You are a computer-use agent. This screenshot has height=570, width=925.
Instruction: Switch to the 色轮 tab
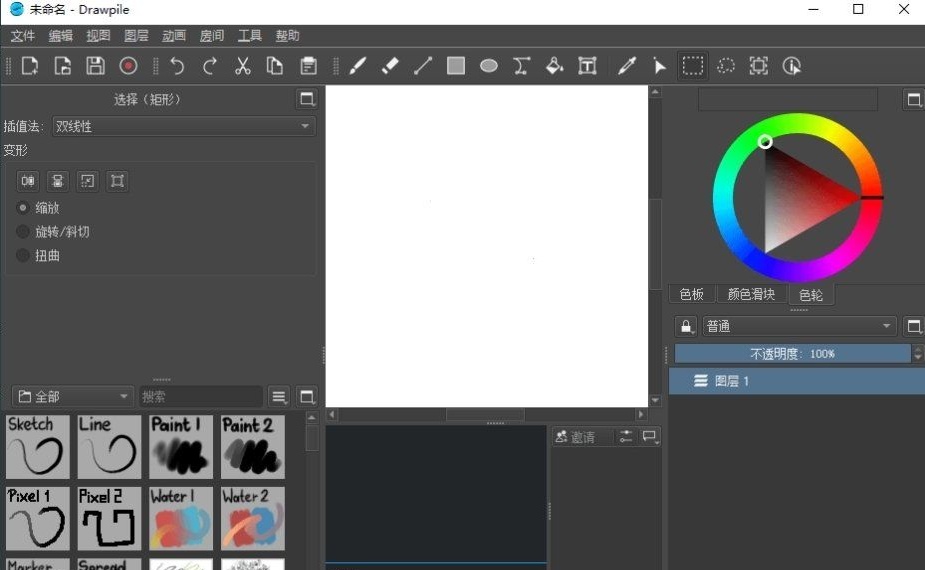(811, 294)
